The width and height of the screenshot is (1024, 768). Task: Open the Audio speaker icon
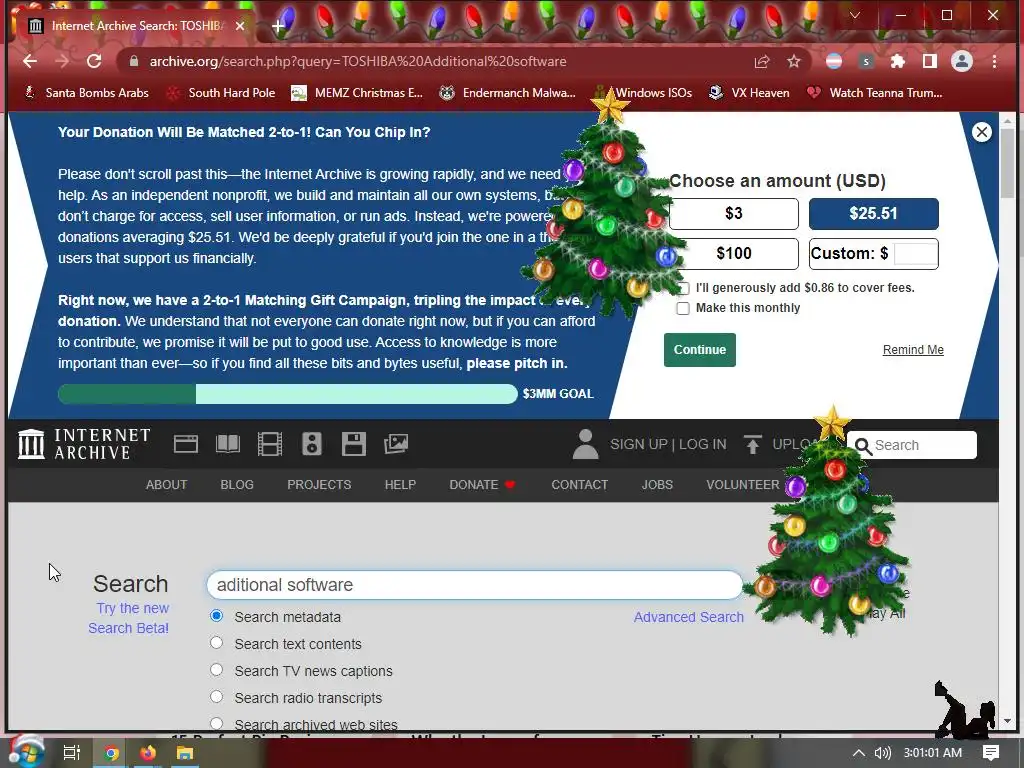click(x=312, y=444)
